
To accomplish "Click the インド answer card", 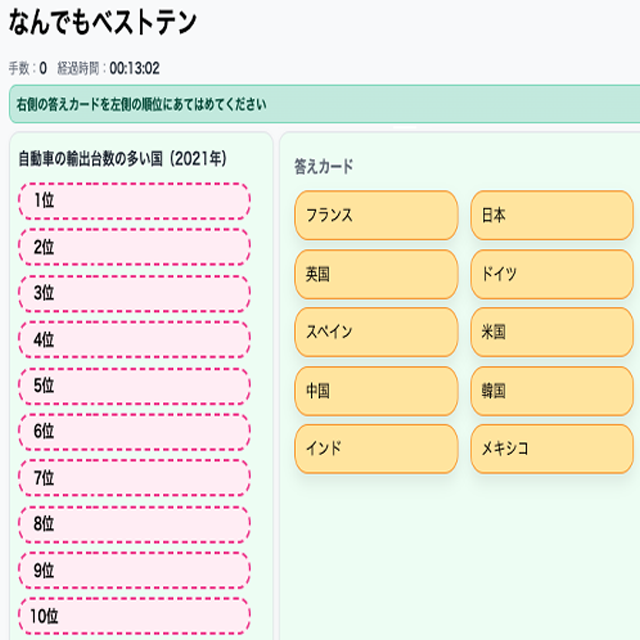I will coord(375,448).
